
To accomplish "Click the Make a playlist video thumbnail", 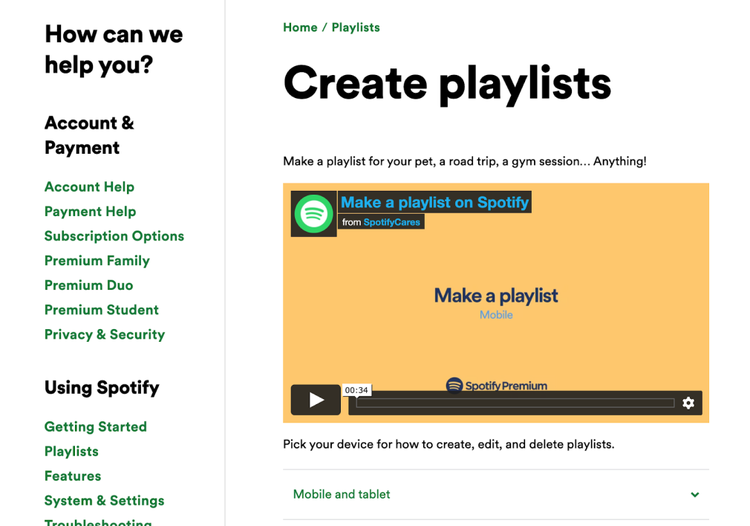I will click(496, 303).
